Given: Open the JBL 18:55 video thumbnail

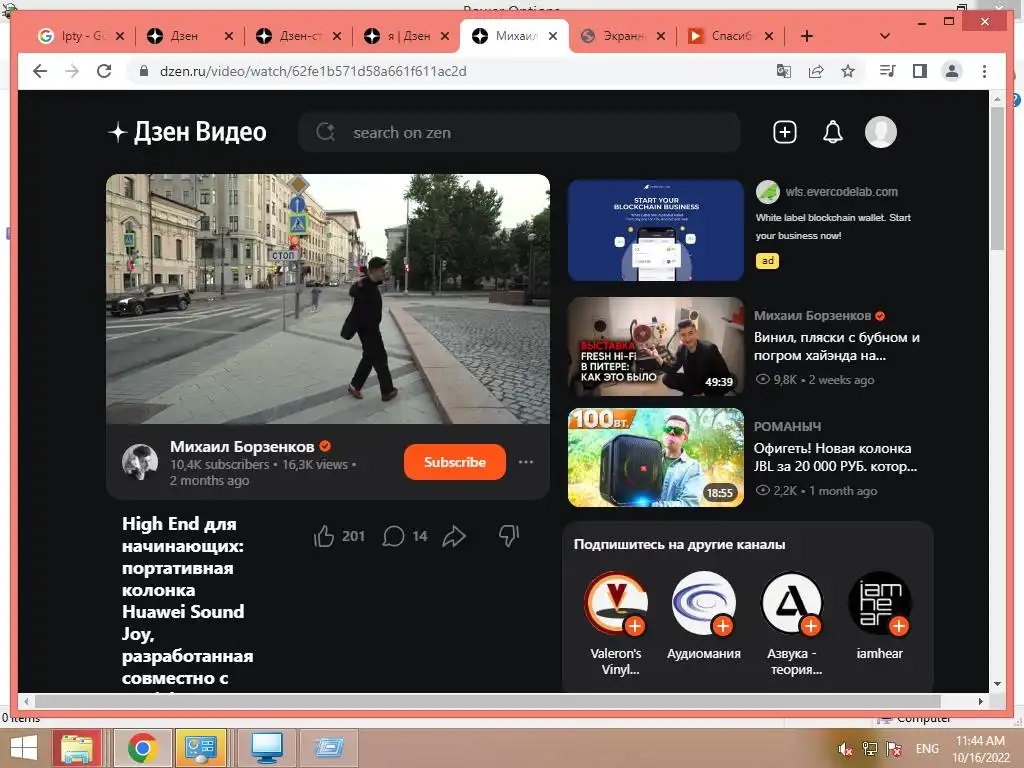Looking at the screenshot, I should [656, 458].
